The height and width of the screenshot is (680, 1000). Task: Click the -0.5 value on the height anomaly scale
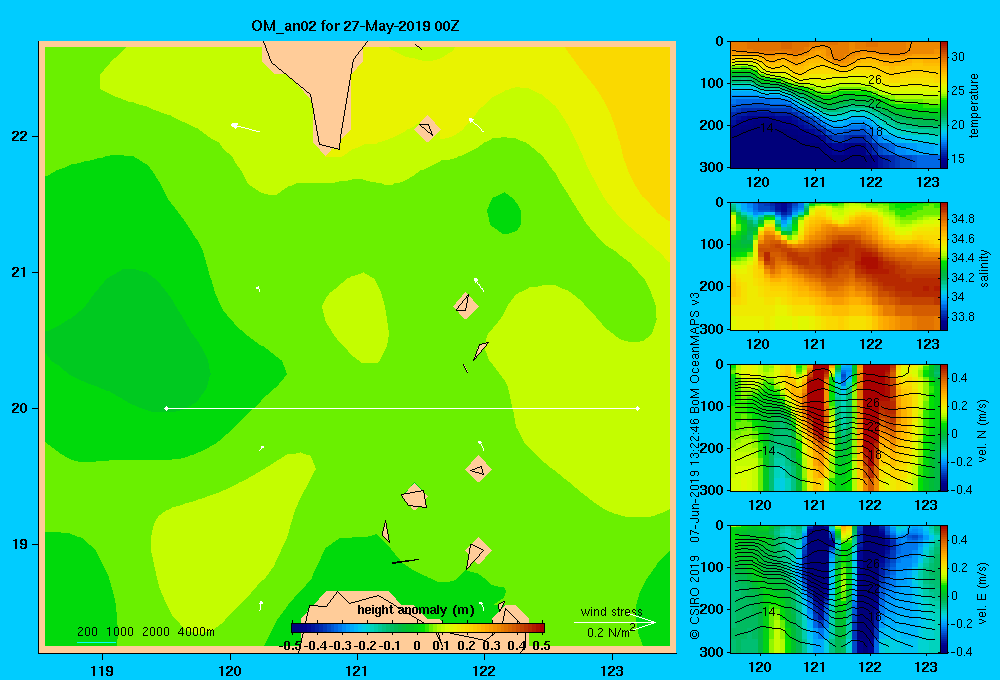(290, 646)
